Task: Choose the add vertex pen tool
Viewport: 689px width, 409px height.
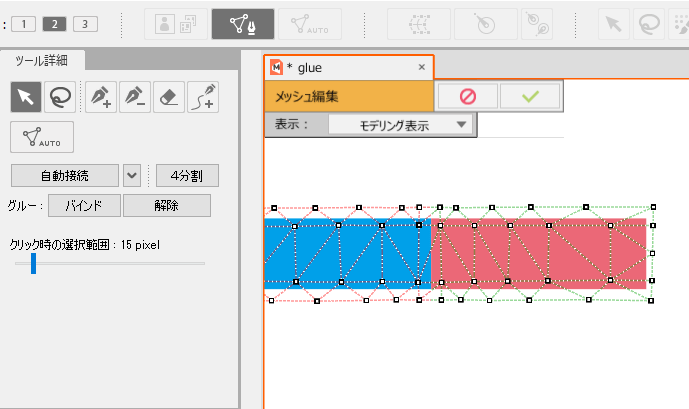Action: pyautogui.click(x=100, y=97)
